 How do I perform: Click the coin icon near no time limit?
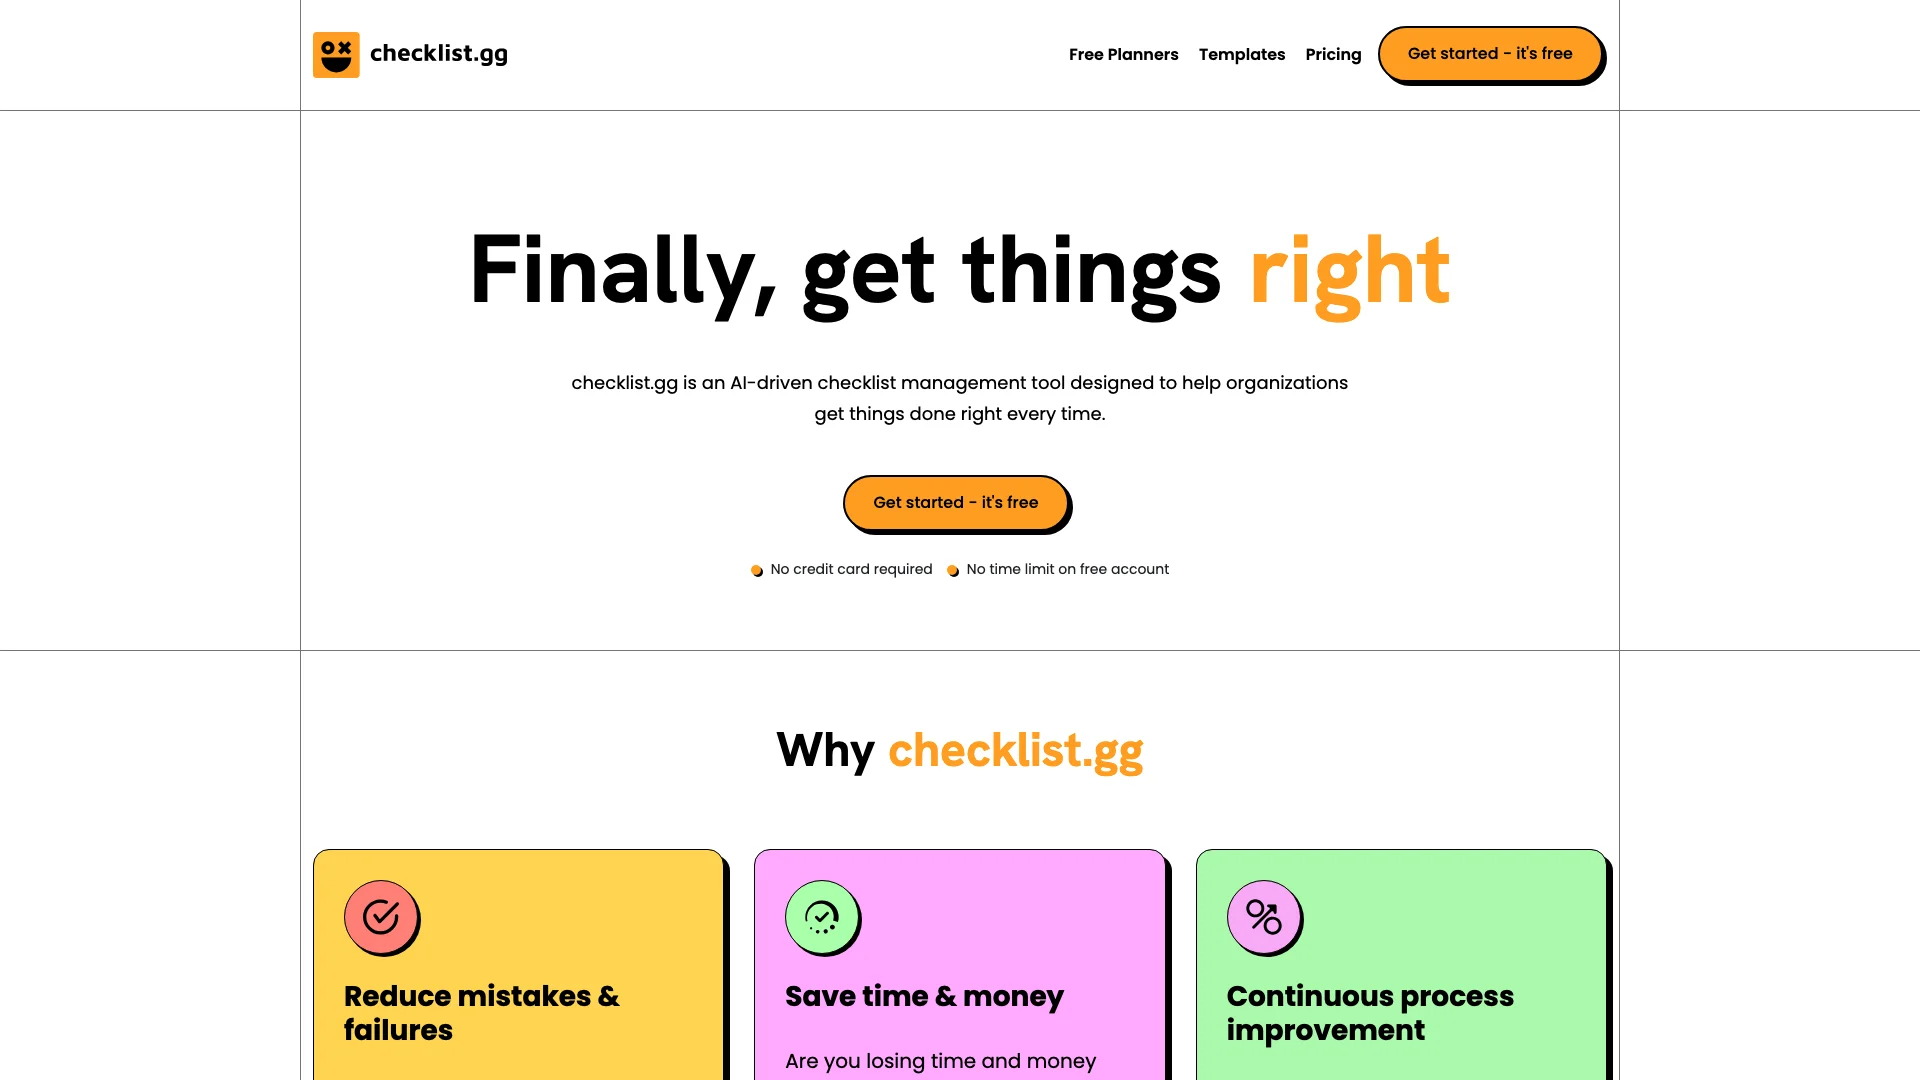[952, 570]
